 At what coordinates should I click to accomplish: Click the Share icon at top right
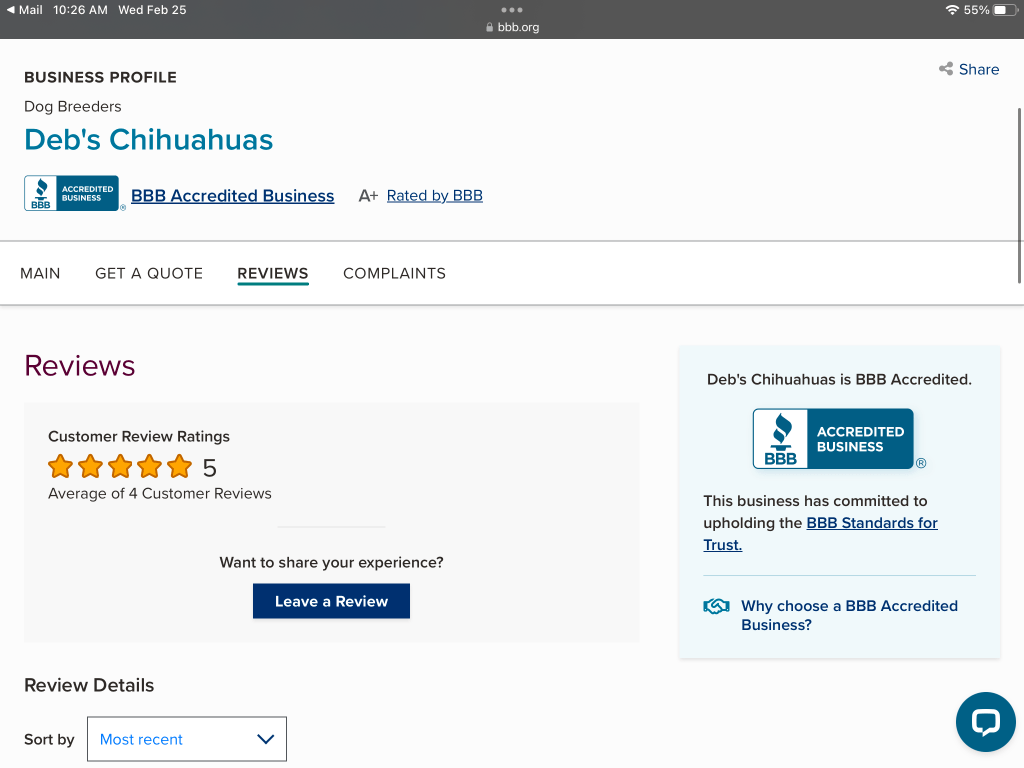946,69
